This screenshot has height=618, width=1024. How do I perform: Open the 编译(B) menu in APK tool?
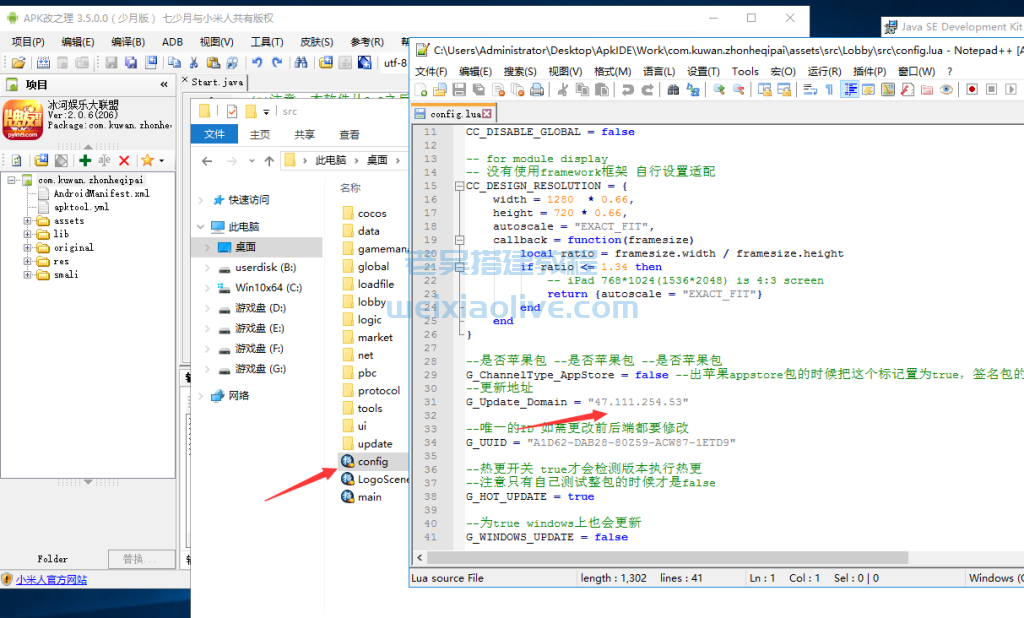click(x=128, y=42)
